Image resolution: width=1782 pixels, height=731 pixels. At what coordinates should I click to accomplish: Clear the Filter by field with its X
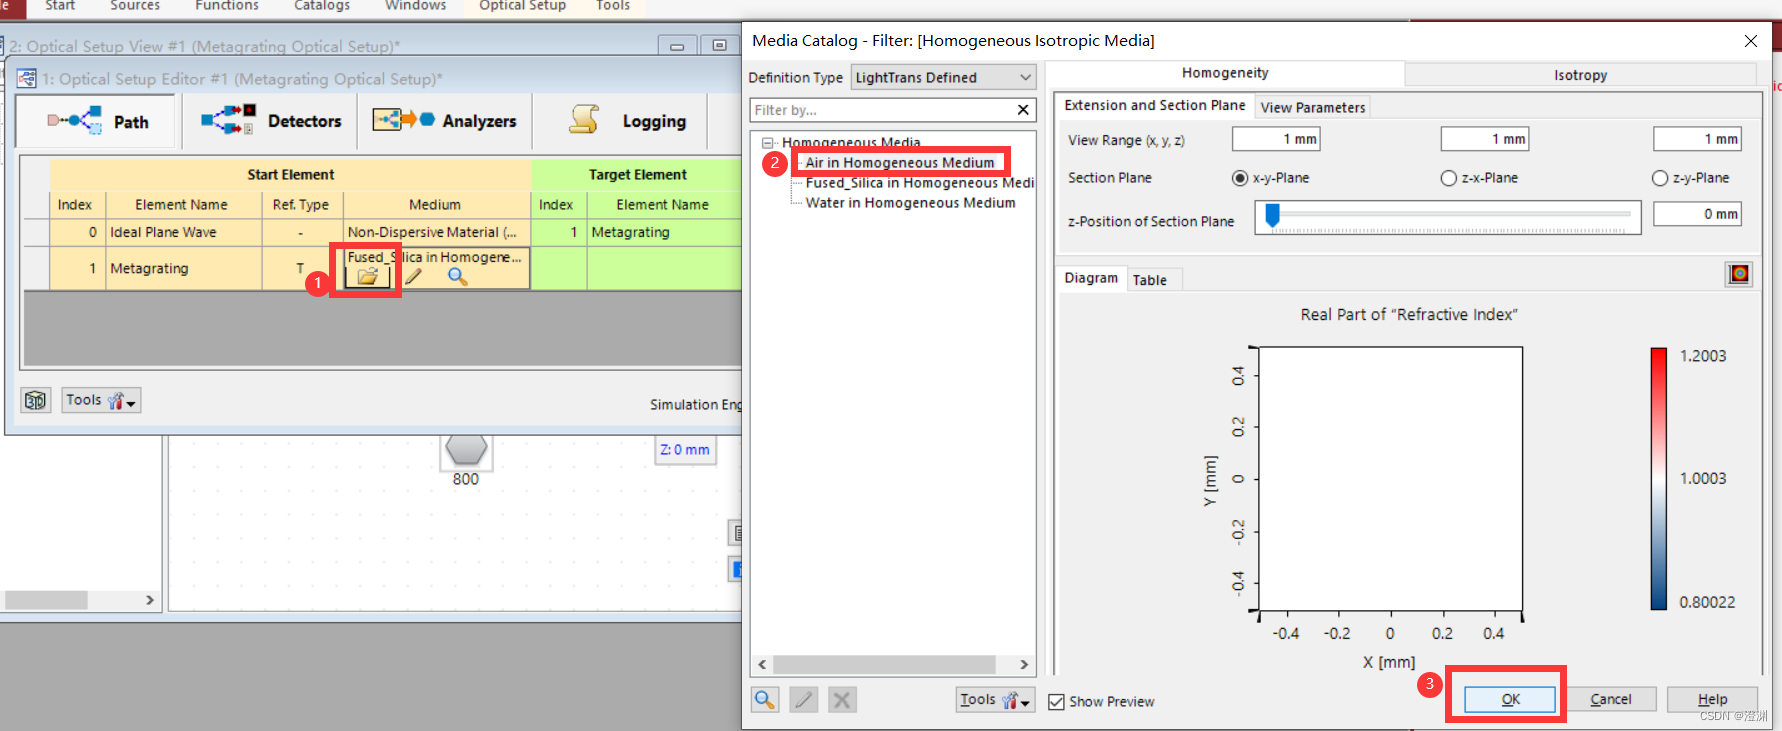[x=1023, y=110]
